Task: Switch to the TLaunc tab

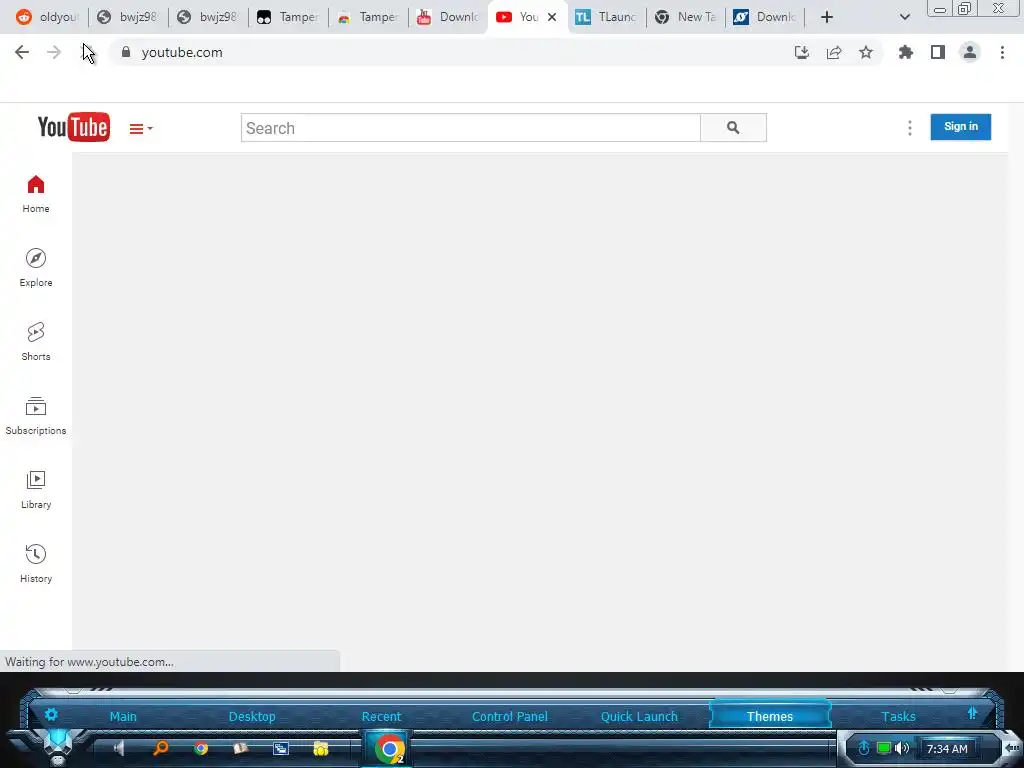Action: [606, 17]
